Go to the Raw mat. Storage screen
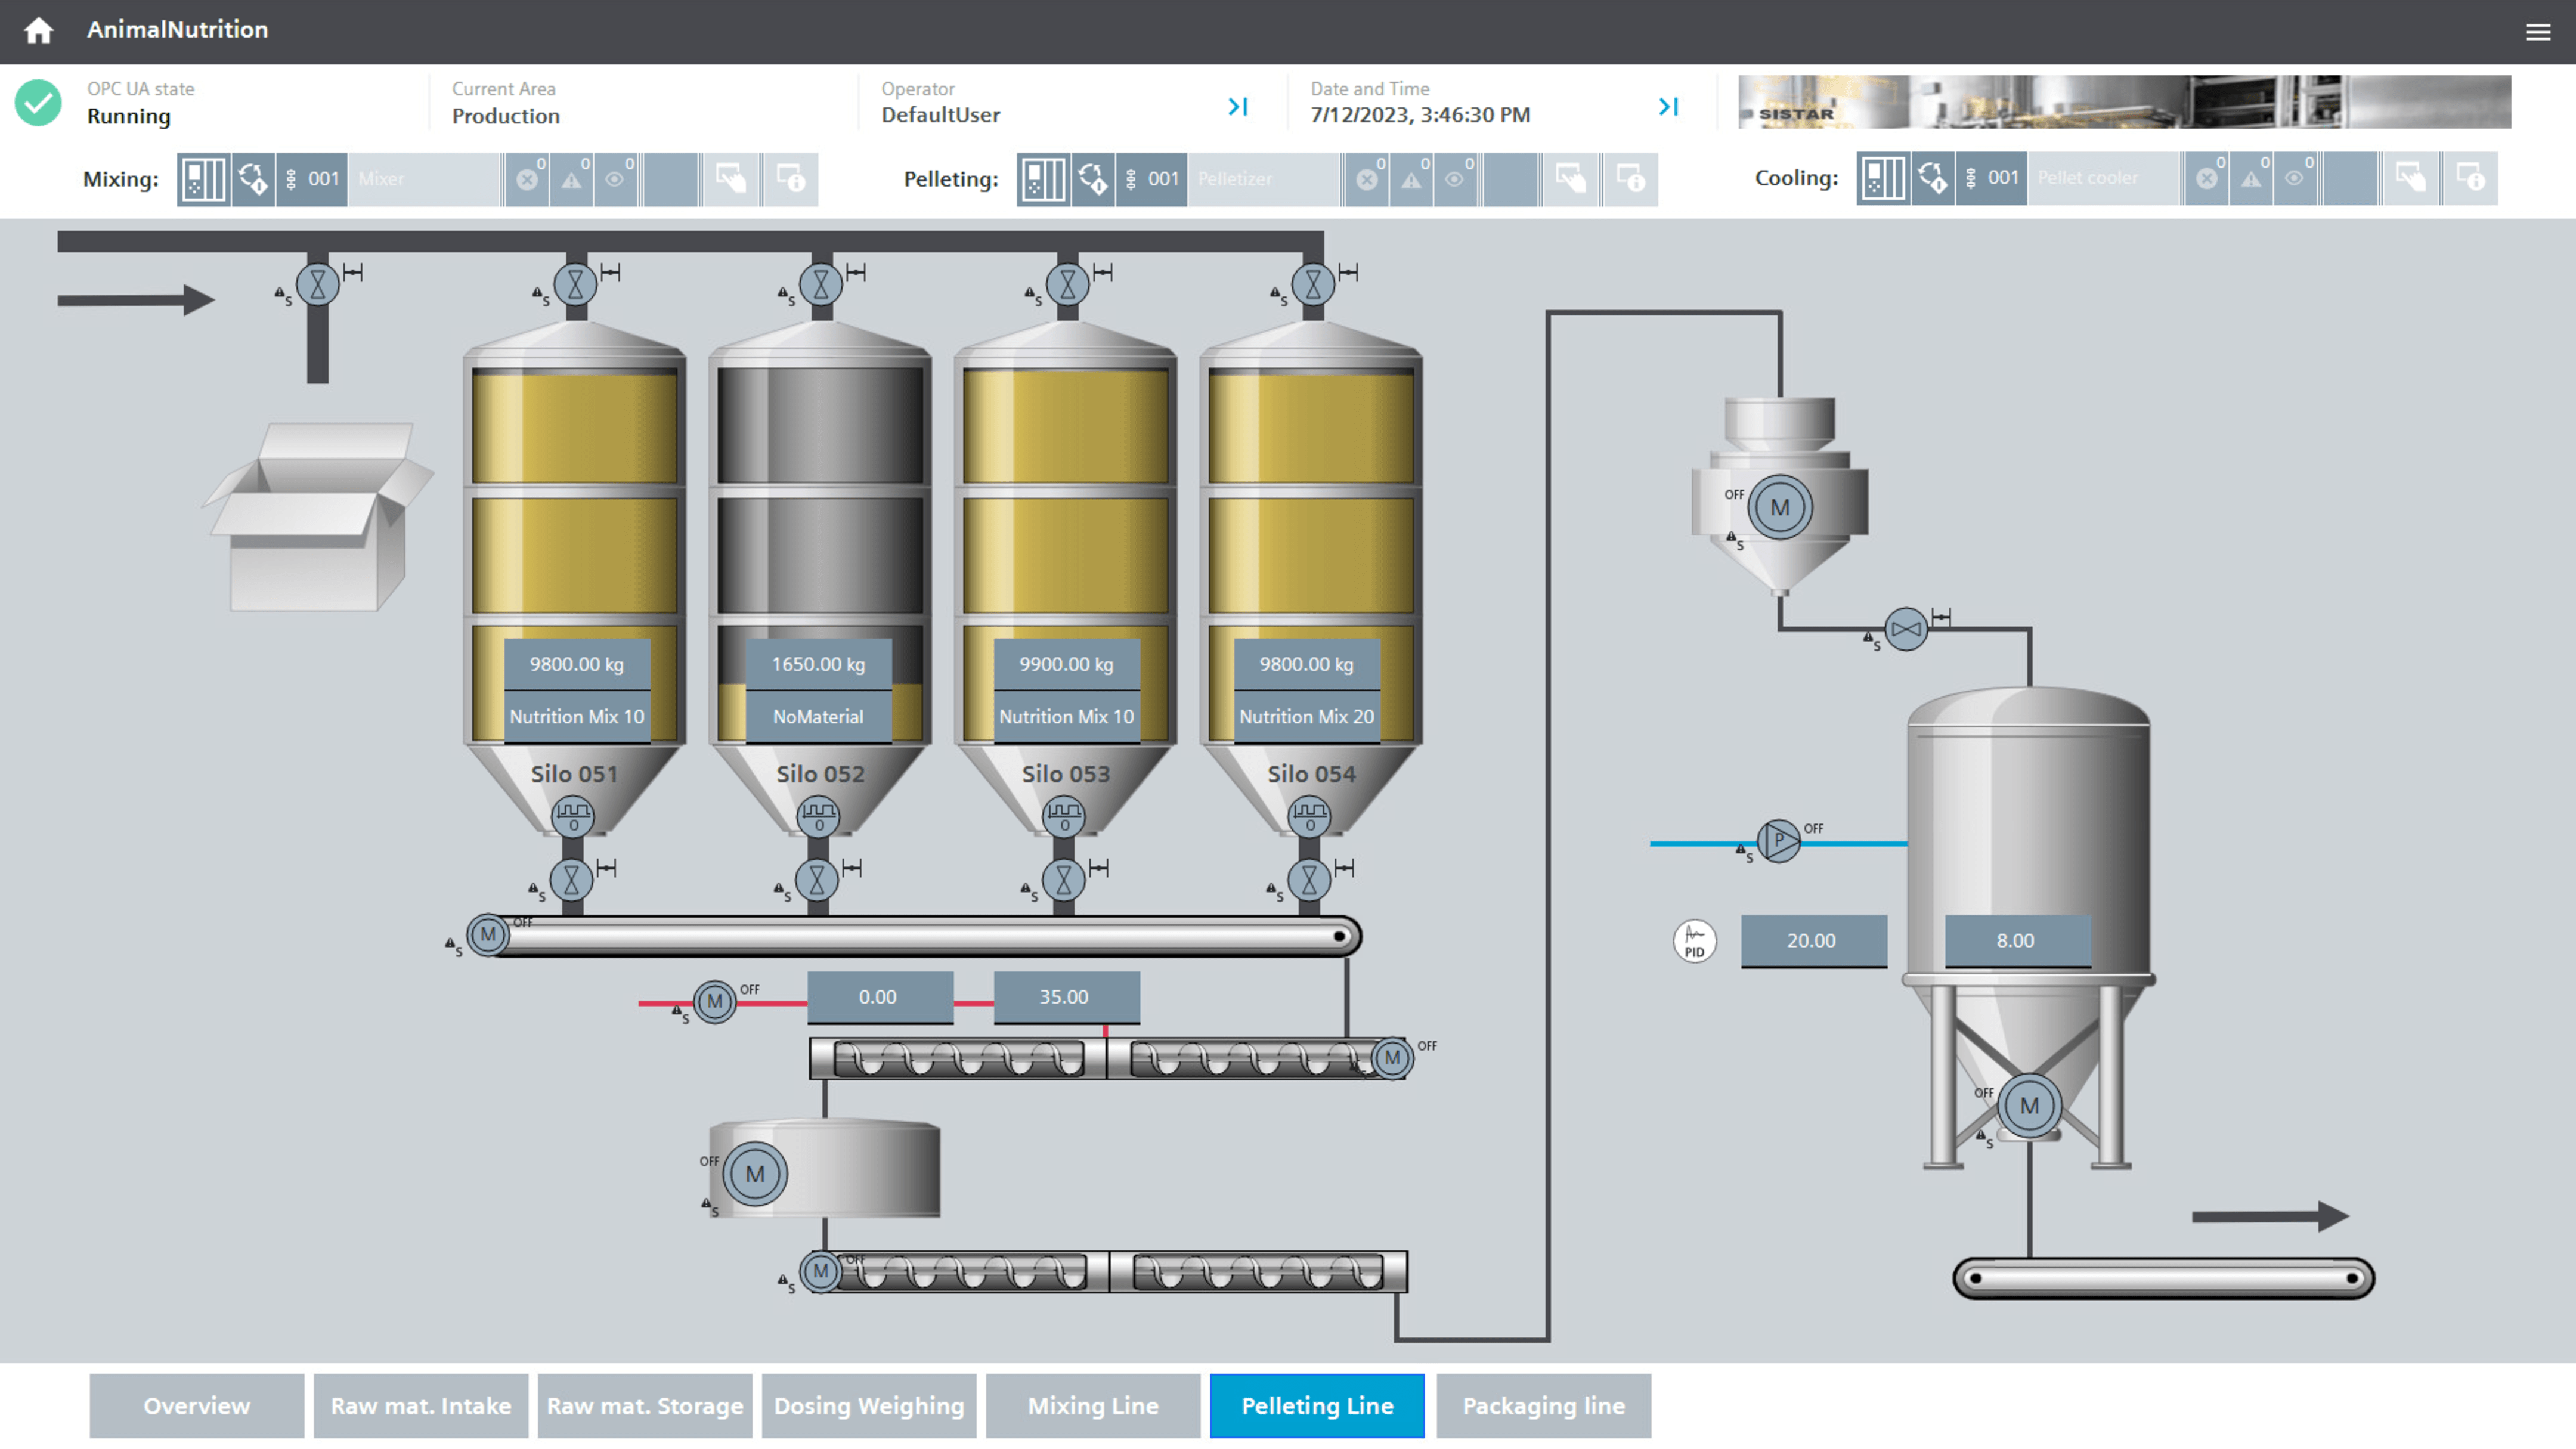This screenshot has height=1449, width=2576. point(645,1406)
